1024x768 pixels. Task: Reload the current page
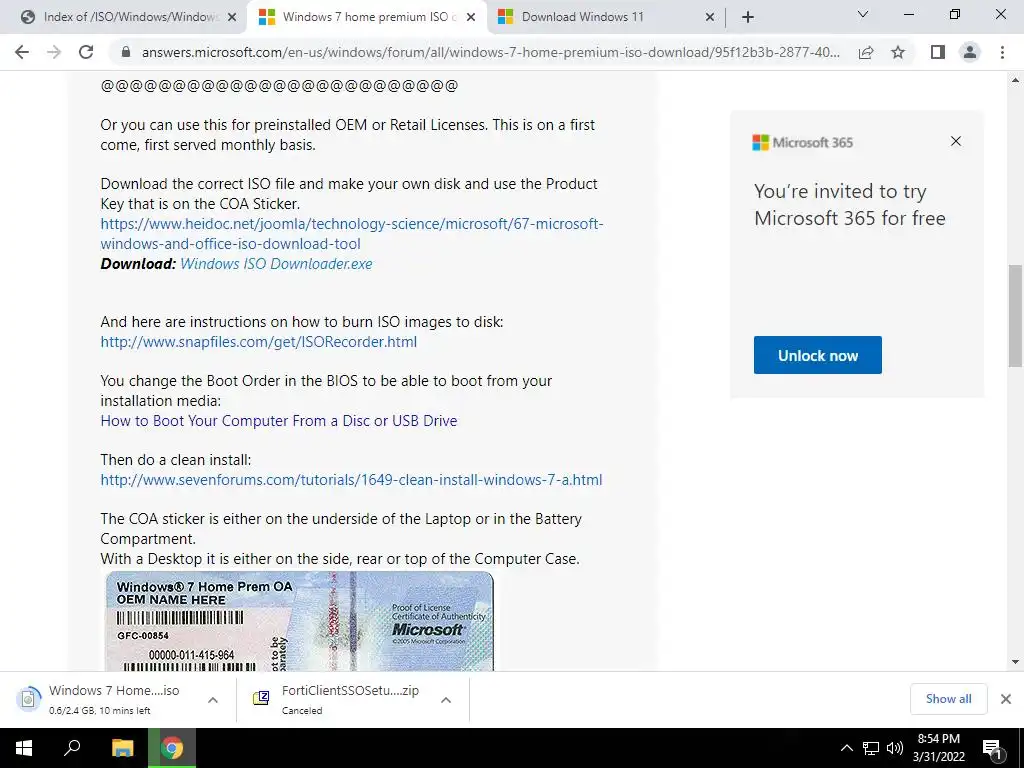click(86, 52)
